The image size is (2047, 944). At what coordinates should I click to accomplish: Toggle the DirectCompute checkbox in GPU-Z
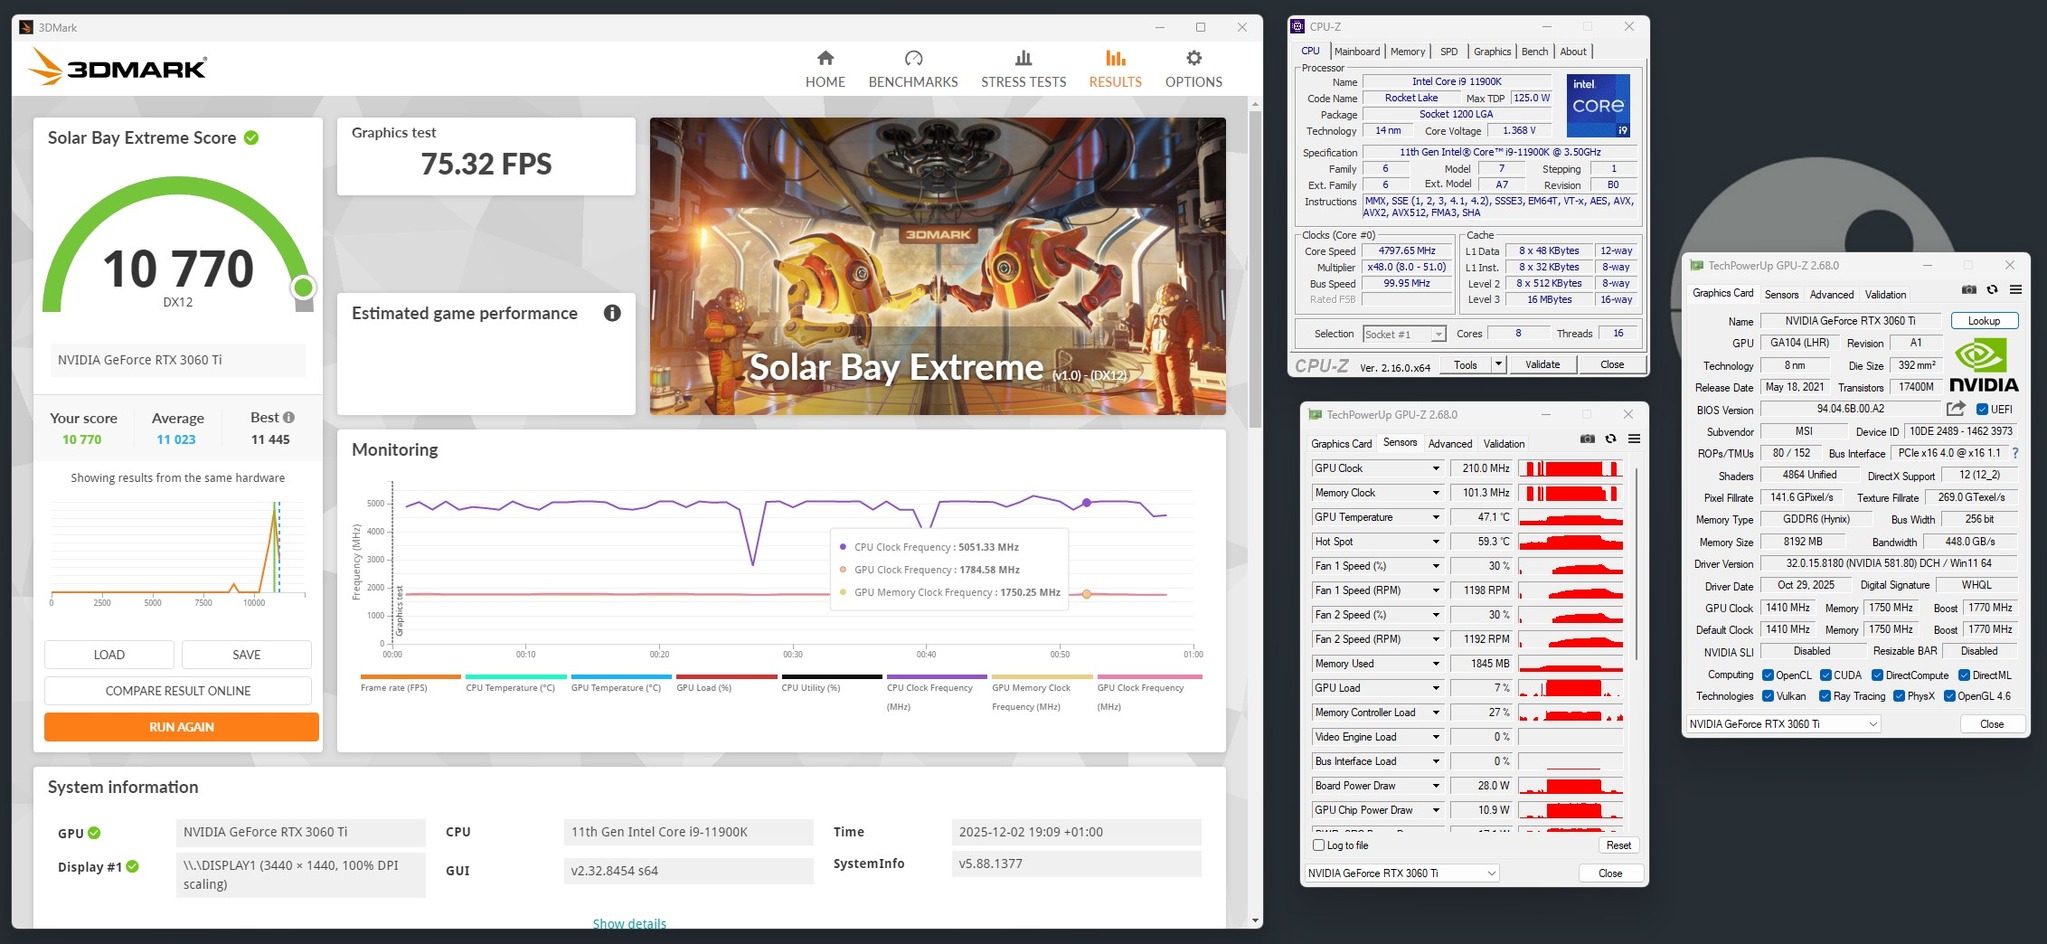click(1877, 675)
